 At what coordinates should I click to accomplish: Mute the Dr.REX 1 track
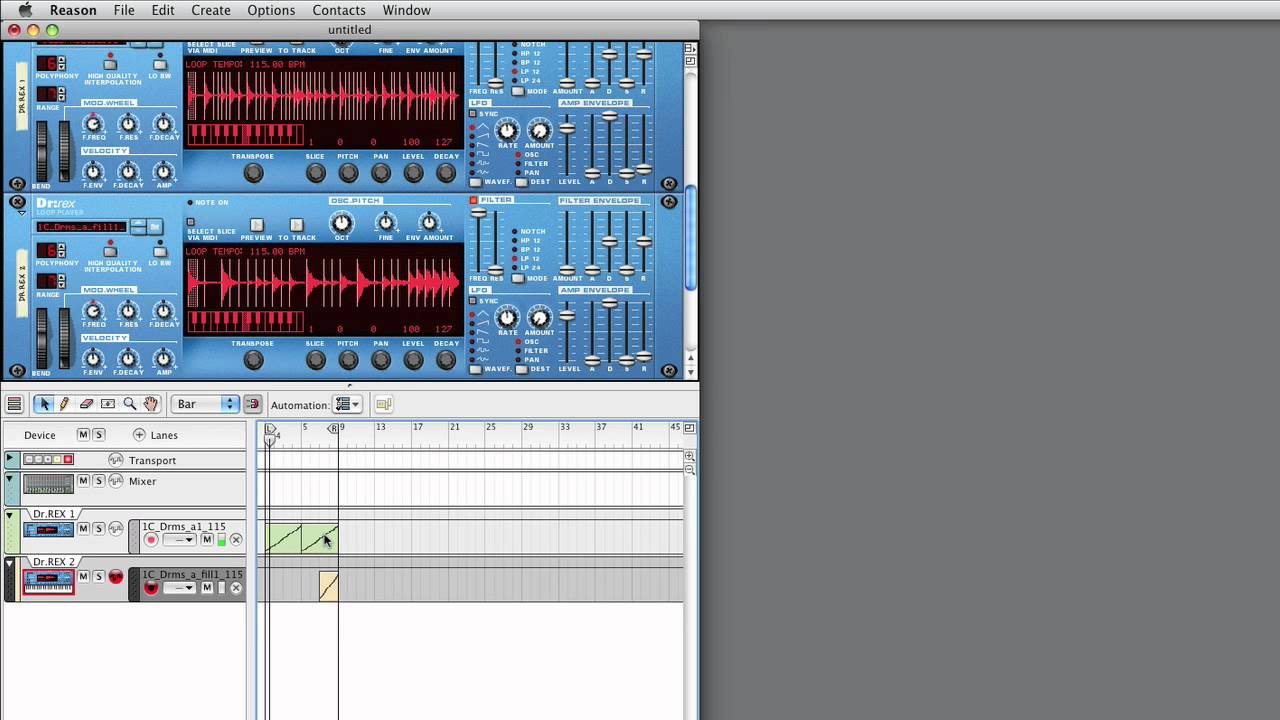coord(84,528)
